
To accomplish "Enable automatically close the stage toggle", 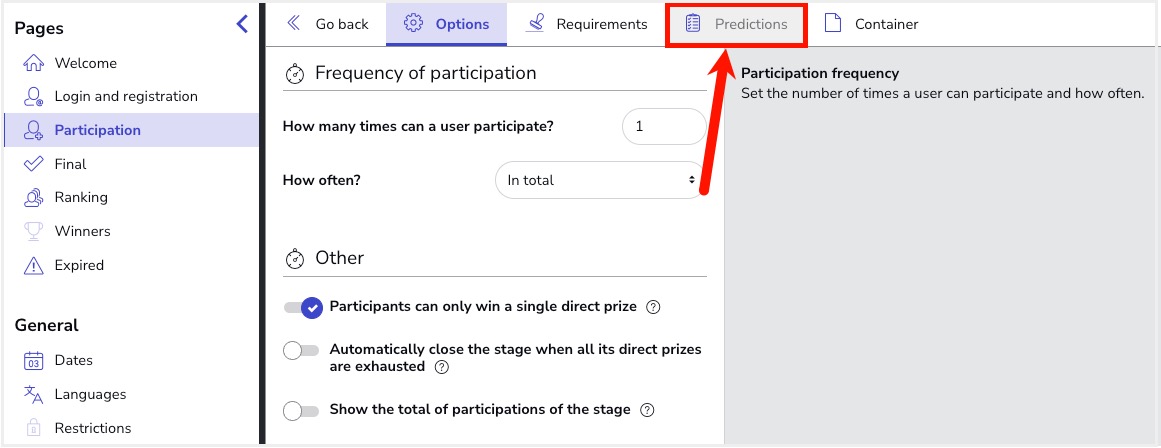I will pos(301,351).
